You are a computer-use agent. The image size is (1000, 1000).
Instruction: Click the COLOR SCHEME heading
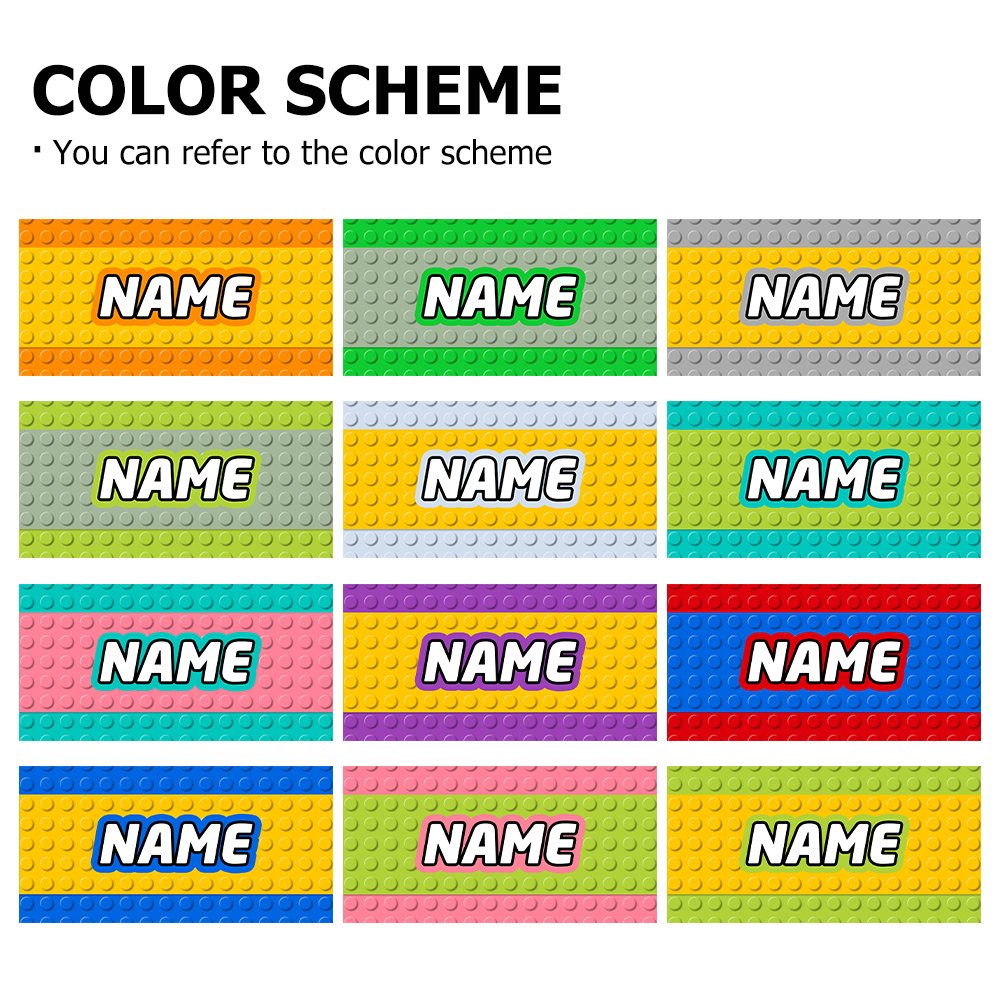[x=296, y=90]
